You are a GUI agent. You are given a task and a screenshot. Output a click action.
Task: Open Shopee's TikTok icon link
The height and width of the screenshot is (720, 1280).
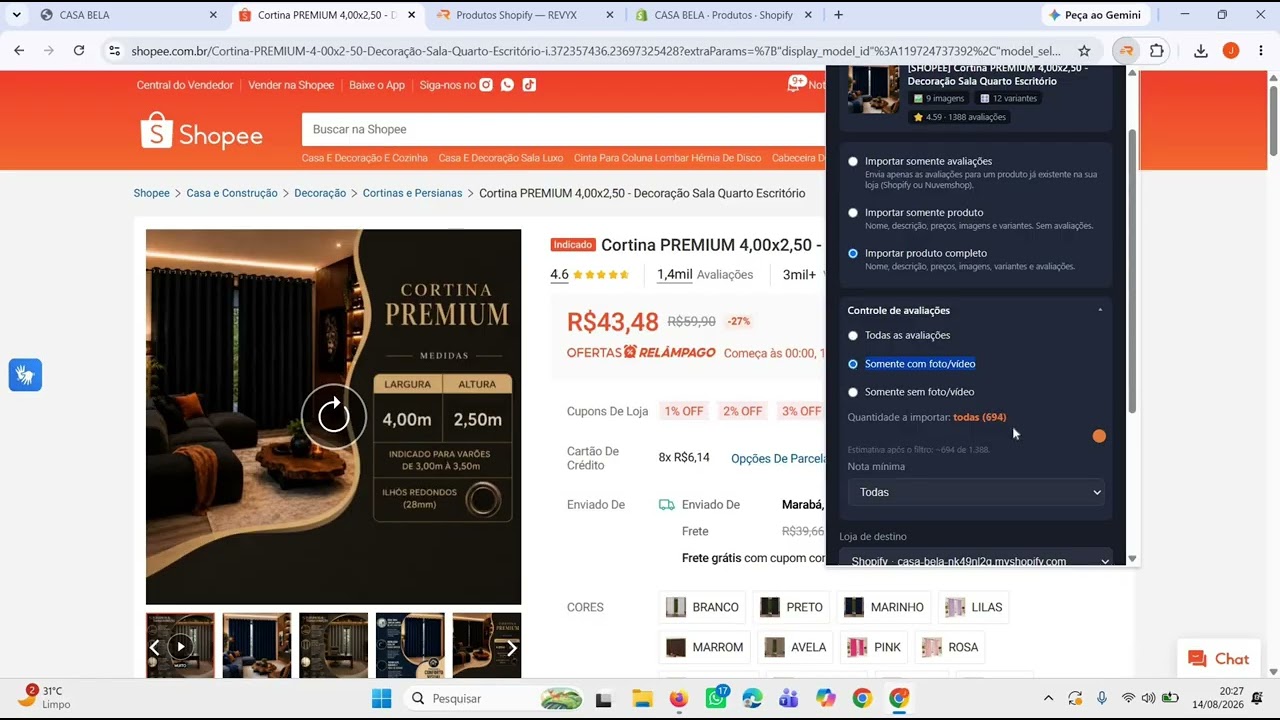pos(529,85)
